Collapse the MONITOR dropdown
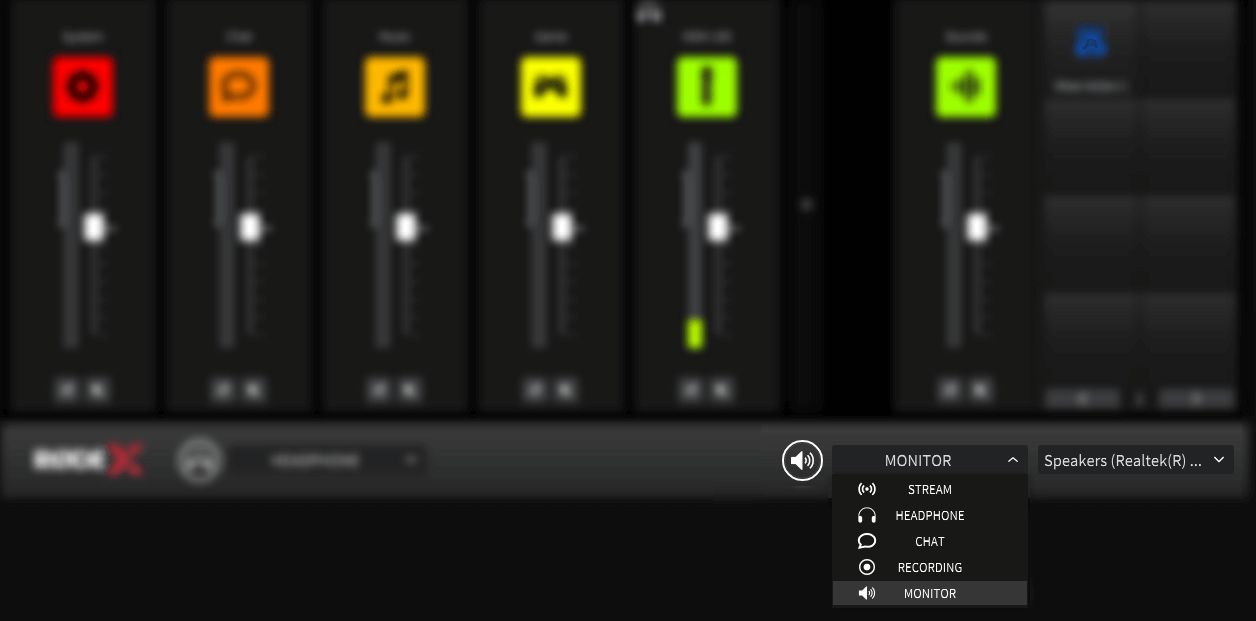Image resolution: width=1256 pixels, height=621 pixels. coord(1012,460)
